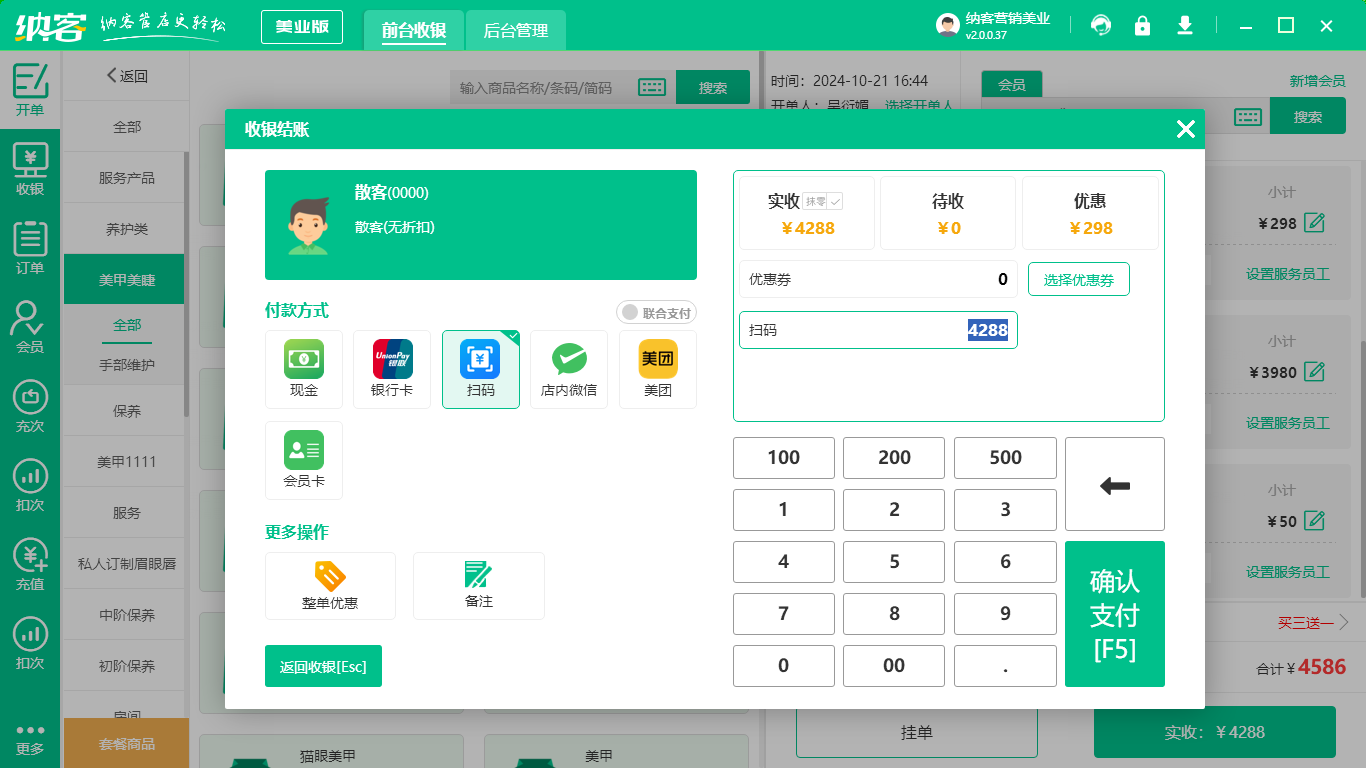
Task: Confirm payment with 确认支付 [F5]
Action: [x=1114, y=614]
